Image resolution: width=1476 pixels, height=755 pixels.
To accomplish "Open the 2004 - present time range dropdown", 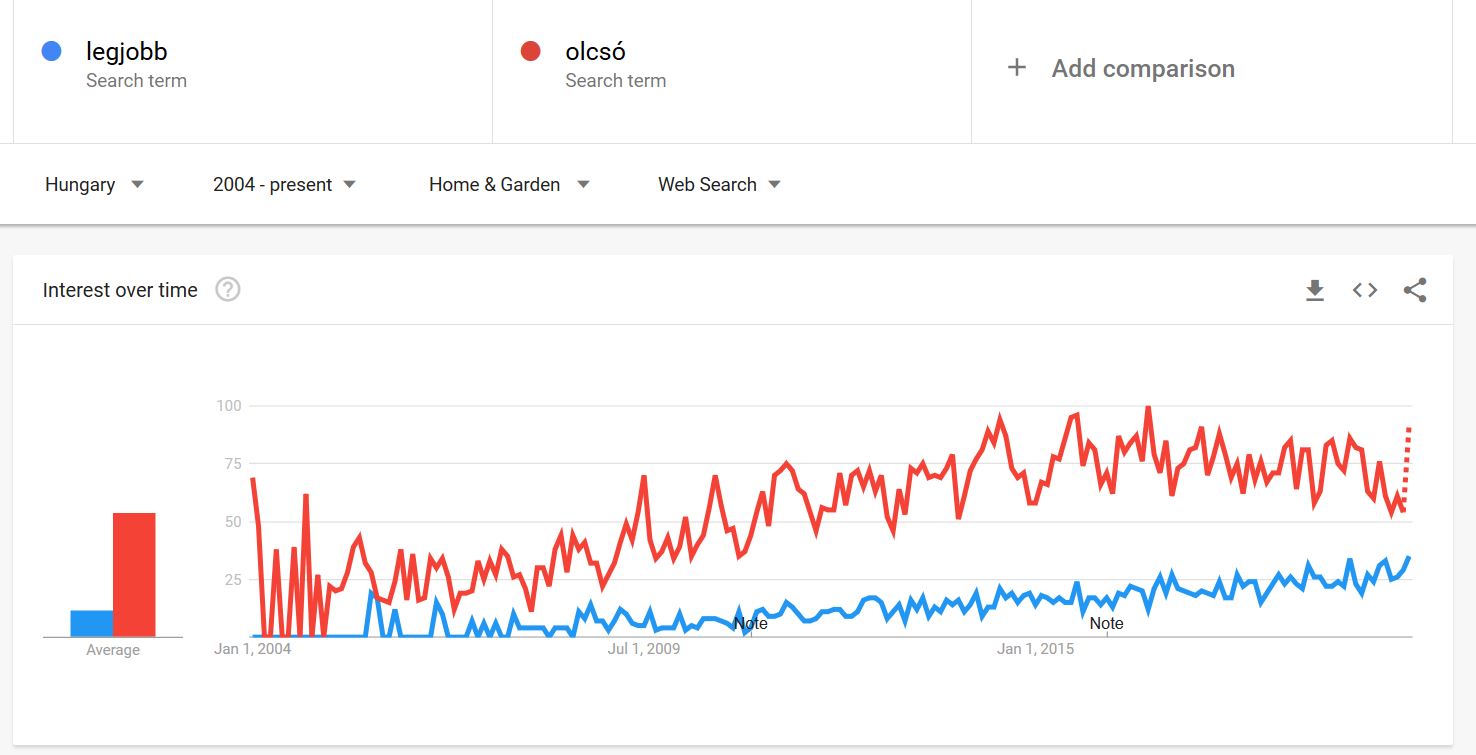I will (285, 184).
